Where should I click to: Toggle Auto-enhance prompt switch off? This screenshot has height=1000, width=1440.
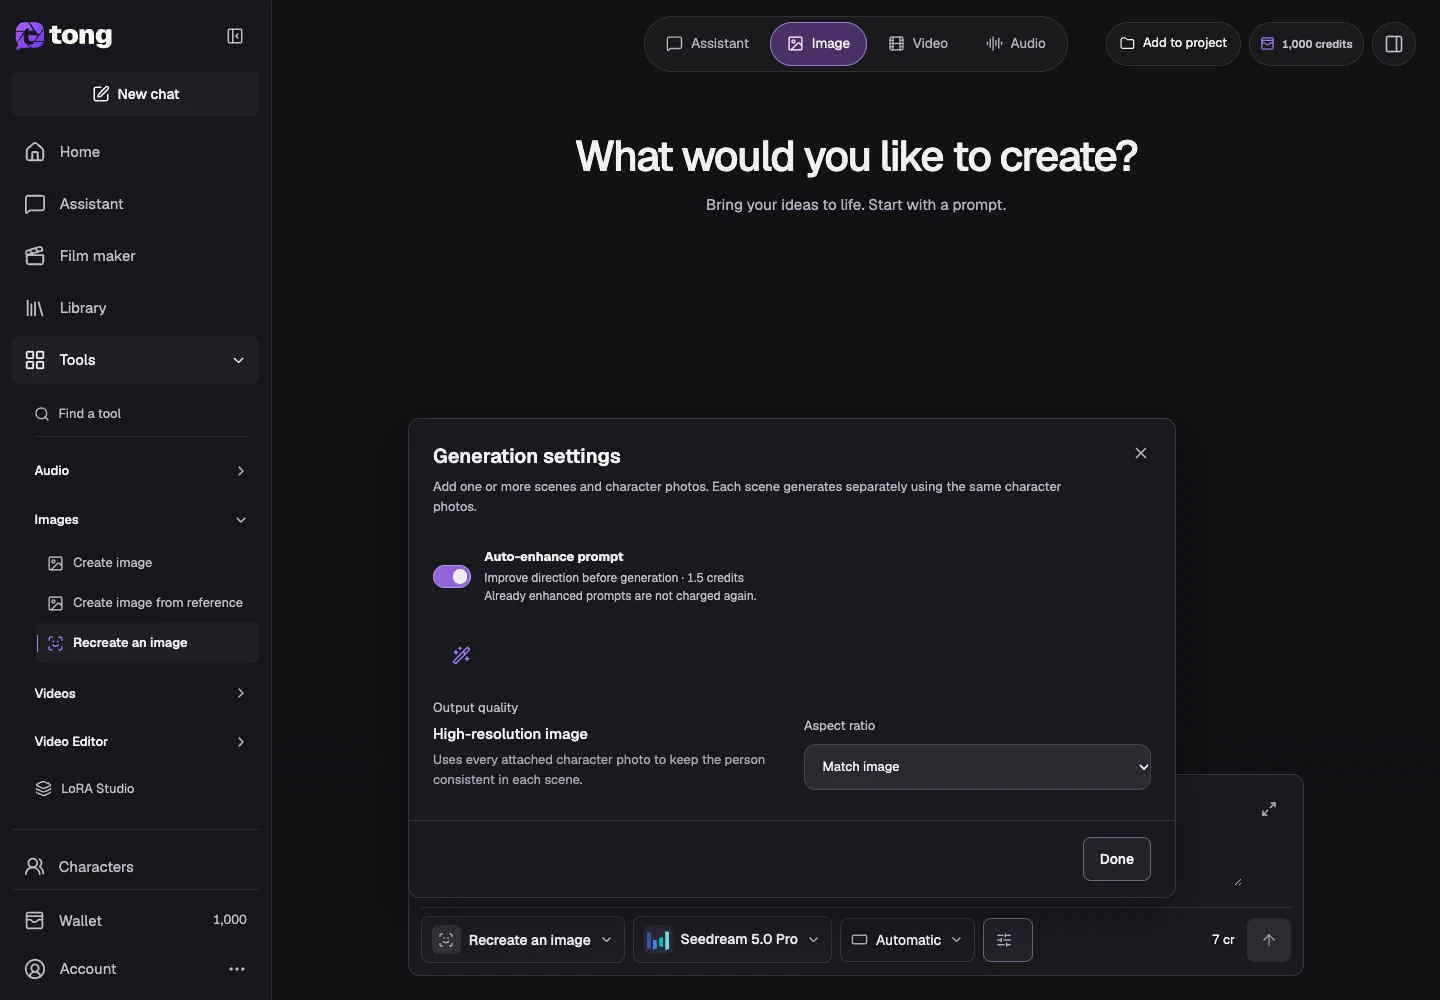point(452,577)
